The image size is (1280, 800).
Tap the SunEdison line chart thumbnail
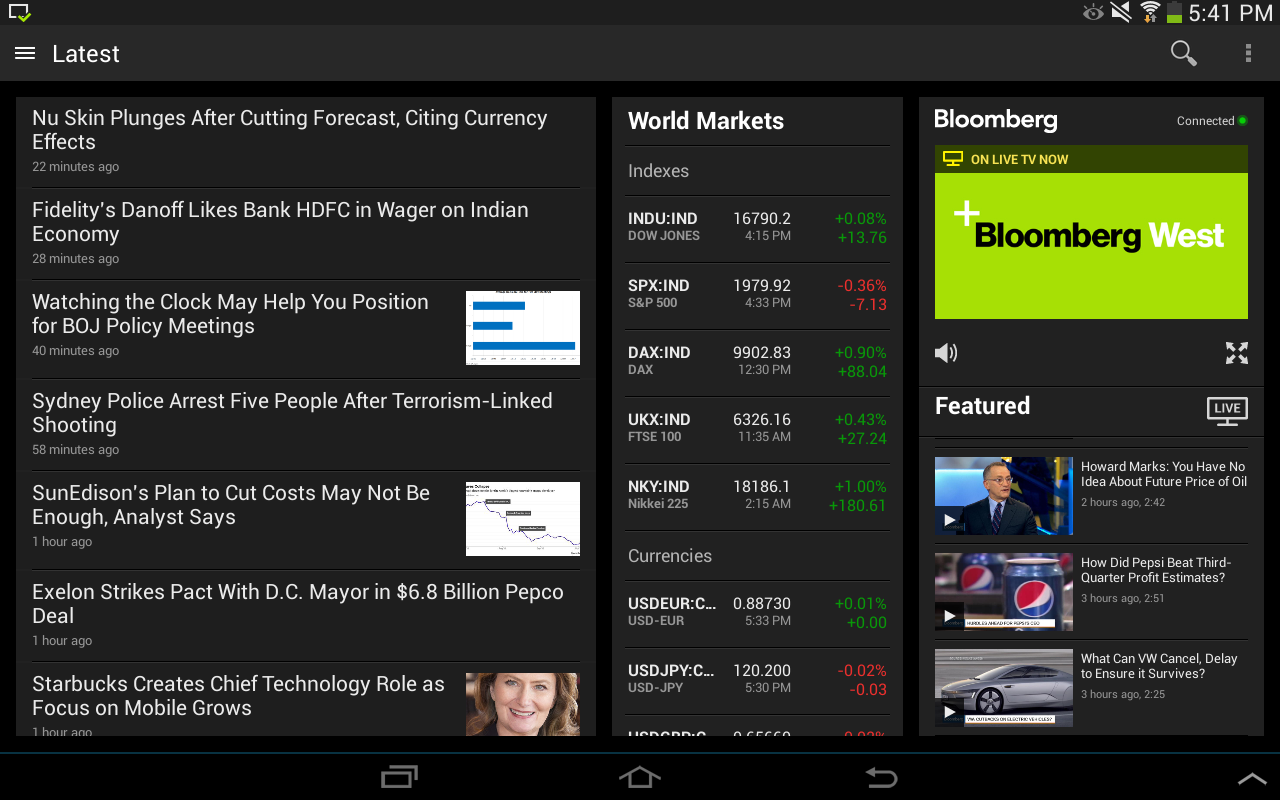523,519
